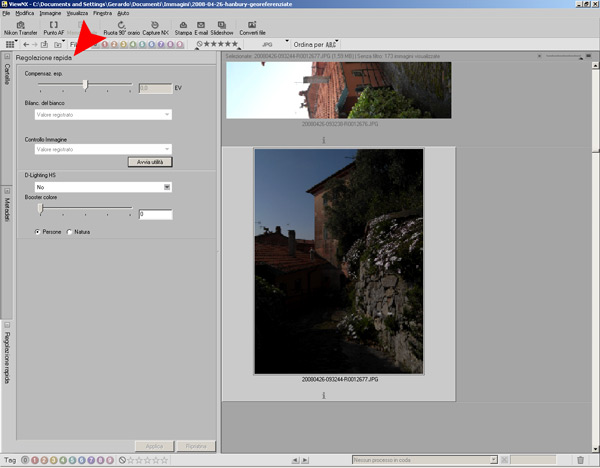The image size is (600, 468).
Task: Open the Immagine menu
Action: point(50,13)
